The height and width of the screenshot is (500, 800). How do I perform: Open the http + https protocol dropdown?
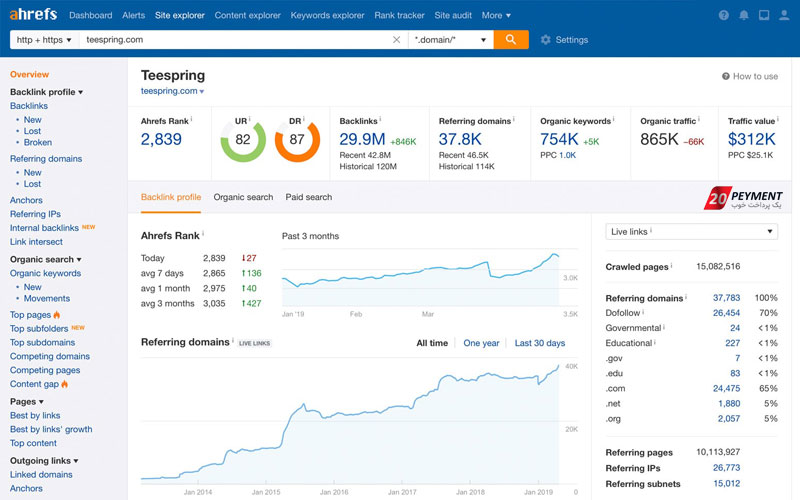[44, 40]
